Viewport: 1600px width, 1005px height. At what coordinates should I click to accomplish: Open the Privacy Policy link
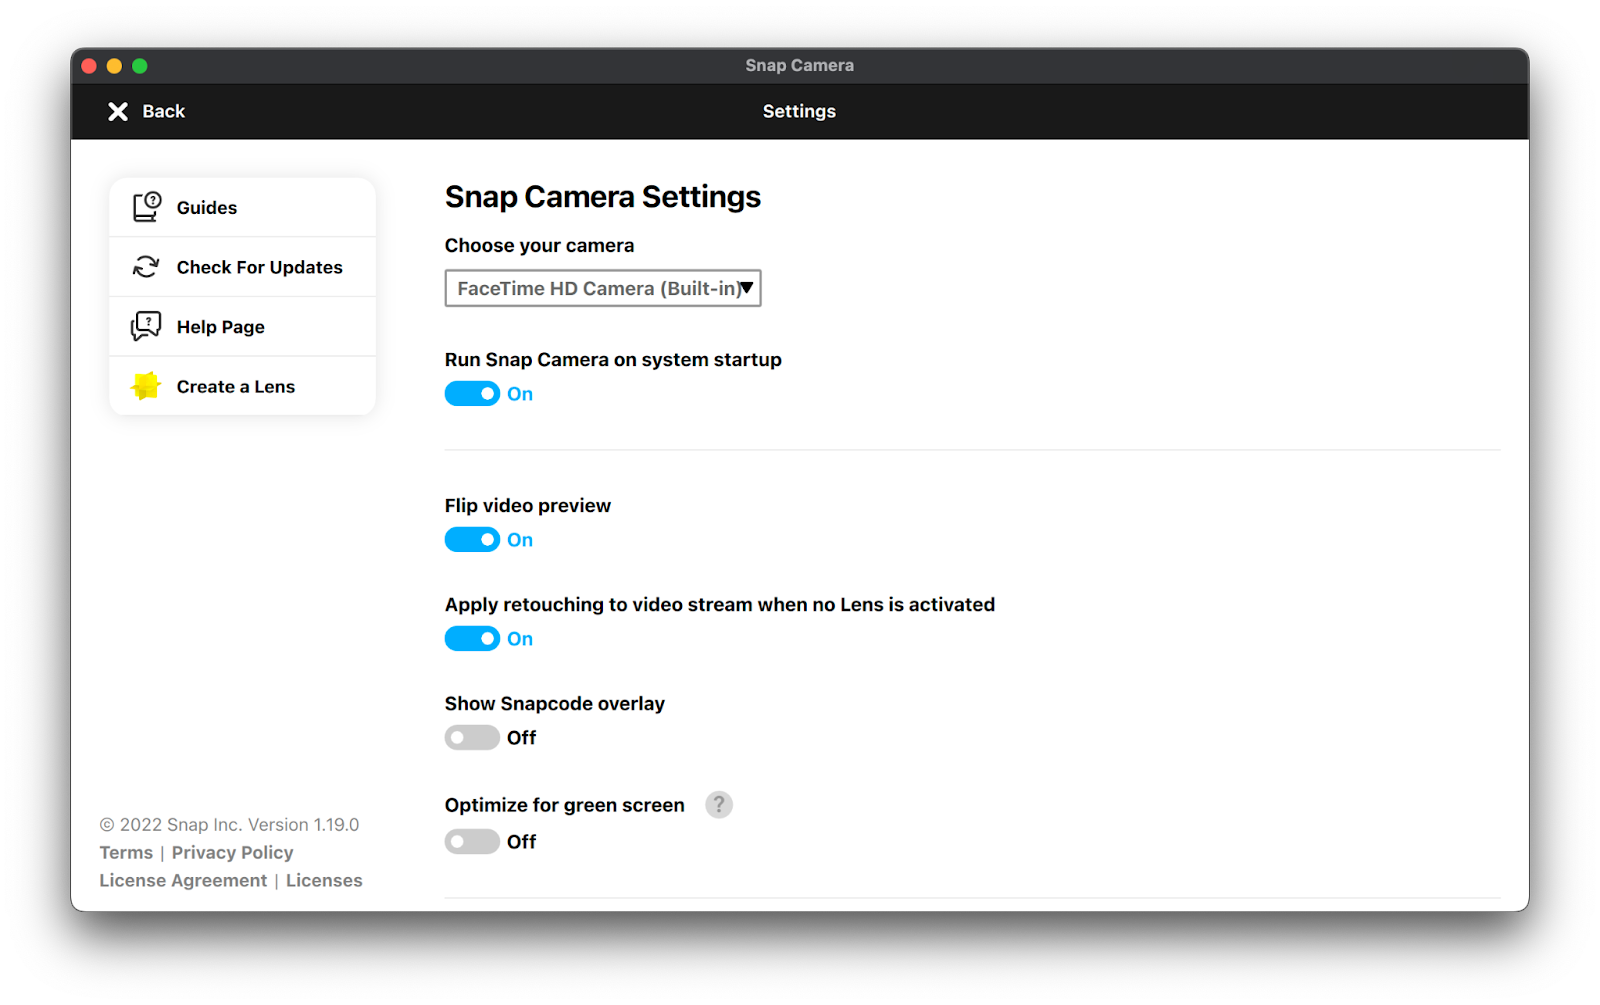(x=232, y=853)
